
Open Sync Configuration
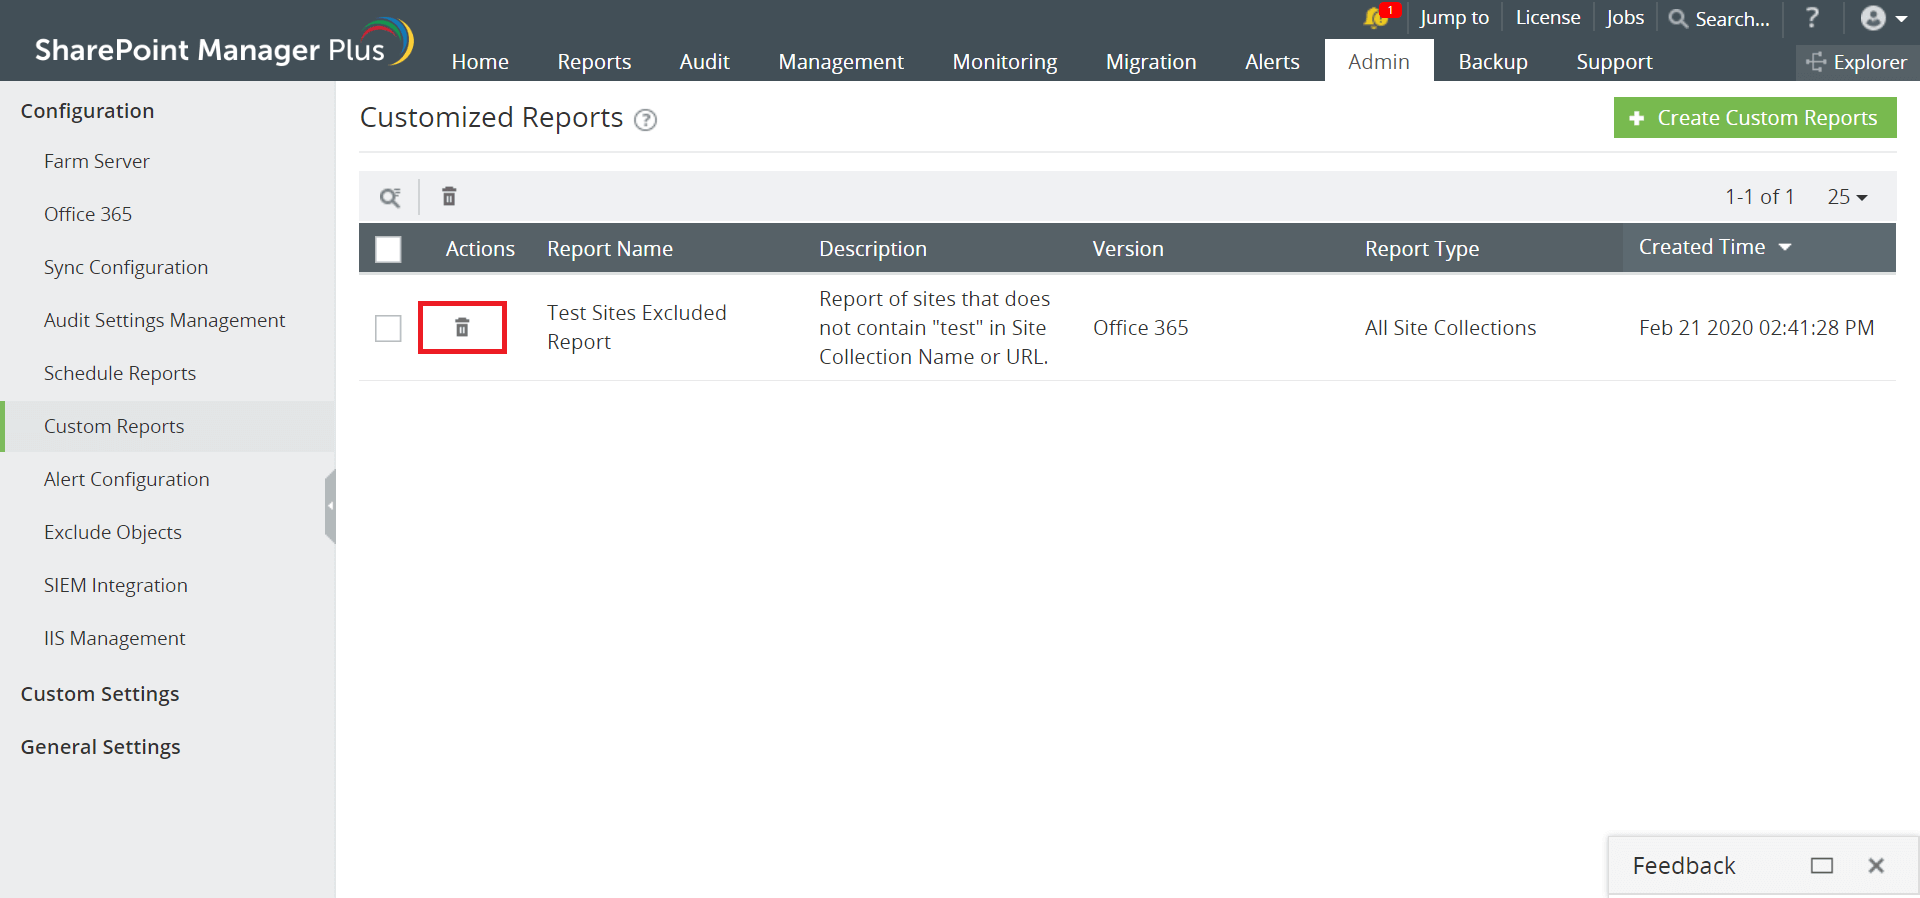126,267
